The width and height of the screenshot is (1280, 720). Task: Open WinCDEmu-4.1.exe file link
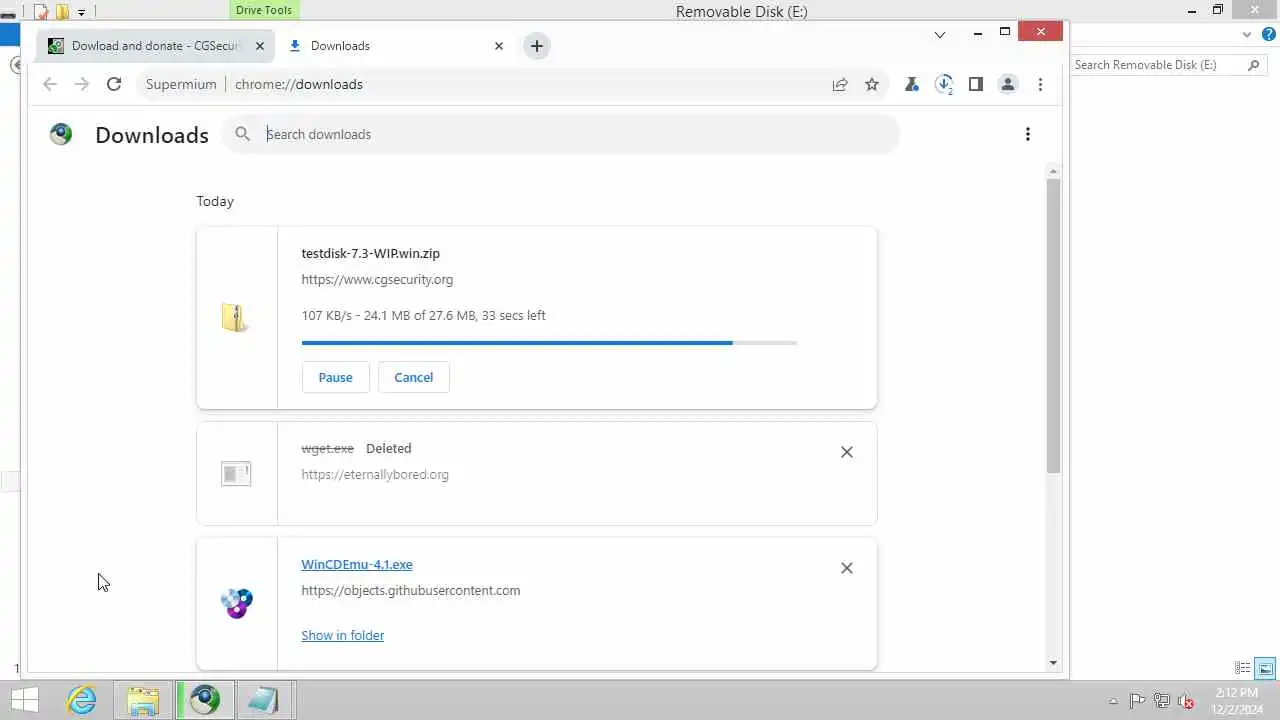point(357,565)
